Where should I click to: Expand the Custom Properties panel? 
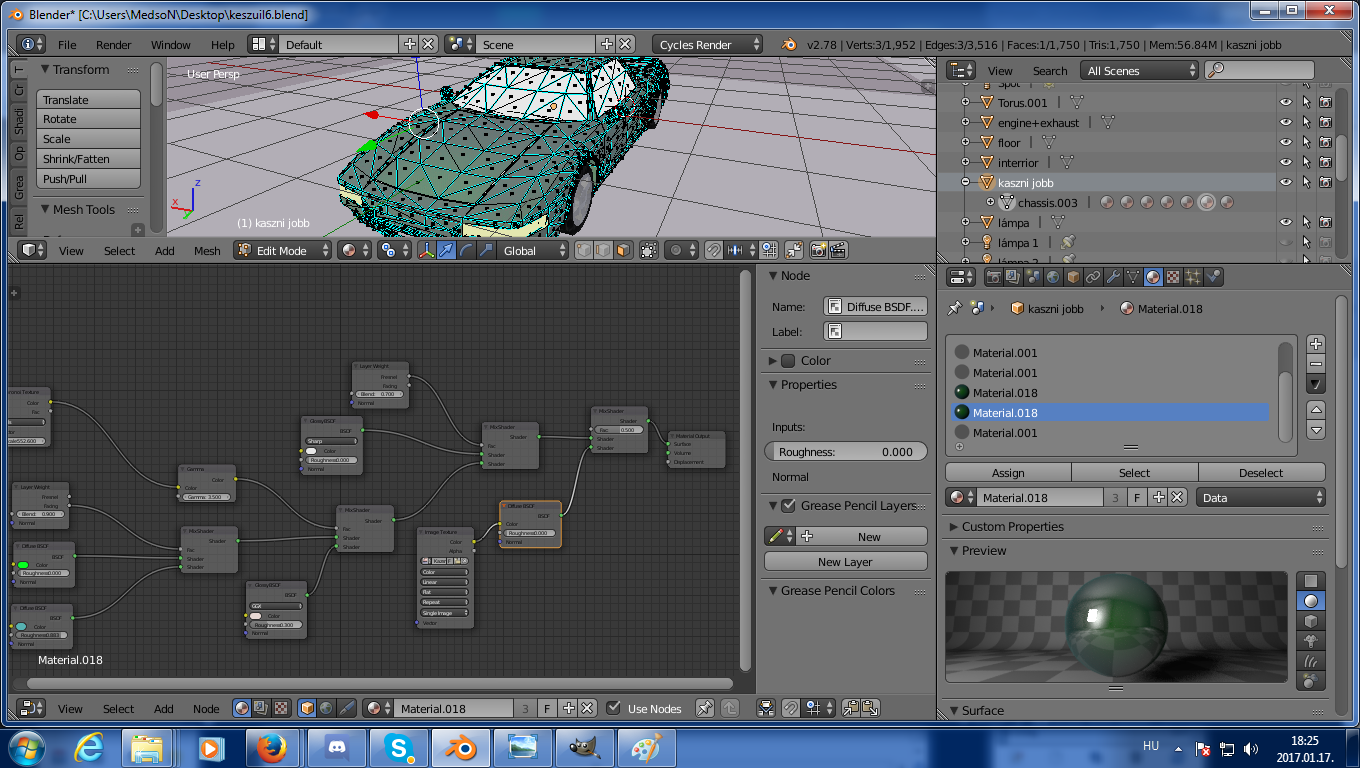[952, 526]
